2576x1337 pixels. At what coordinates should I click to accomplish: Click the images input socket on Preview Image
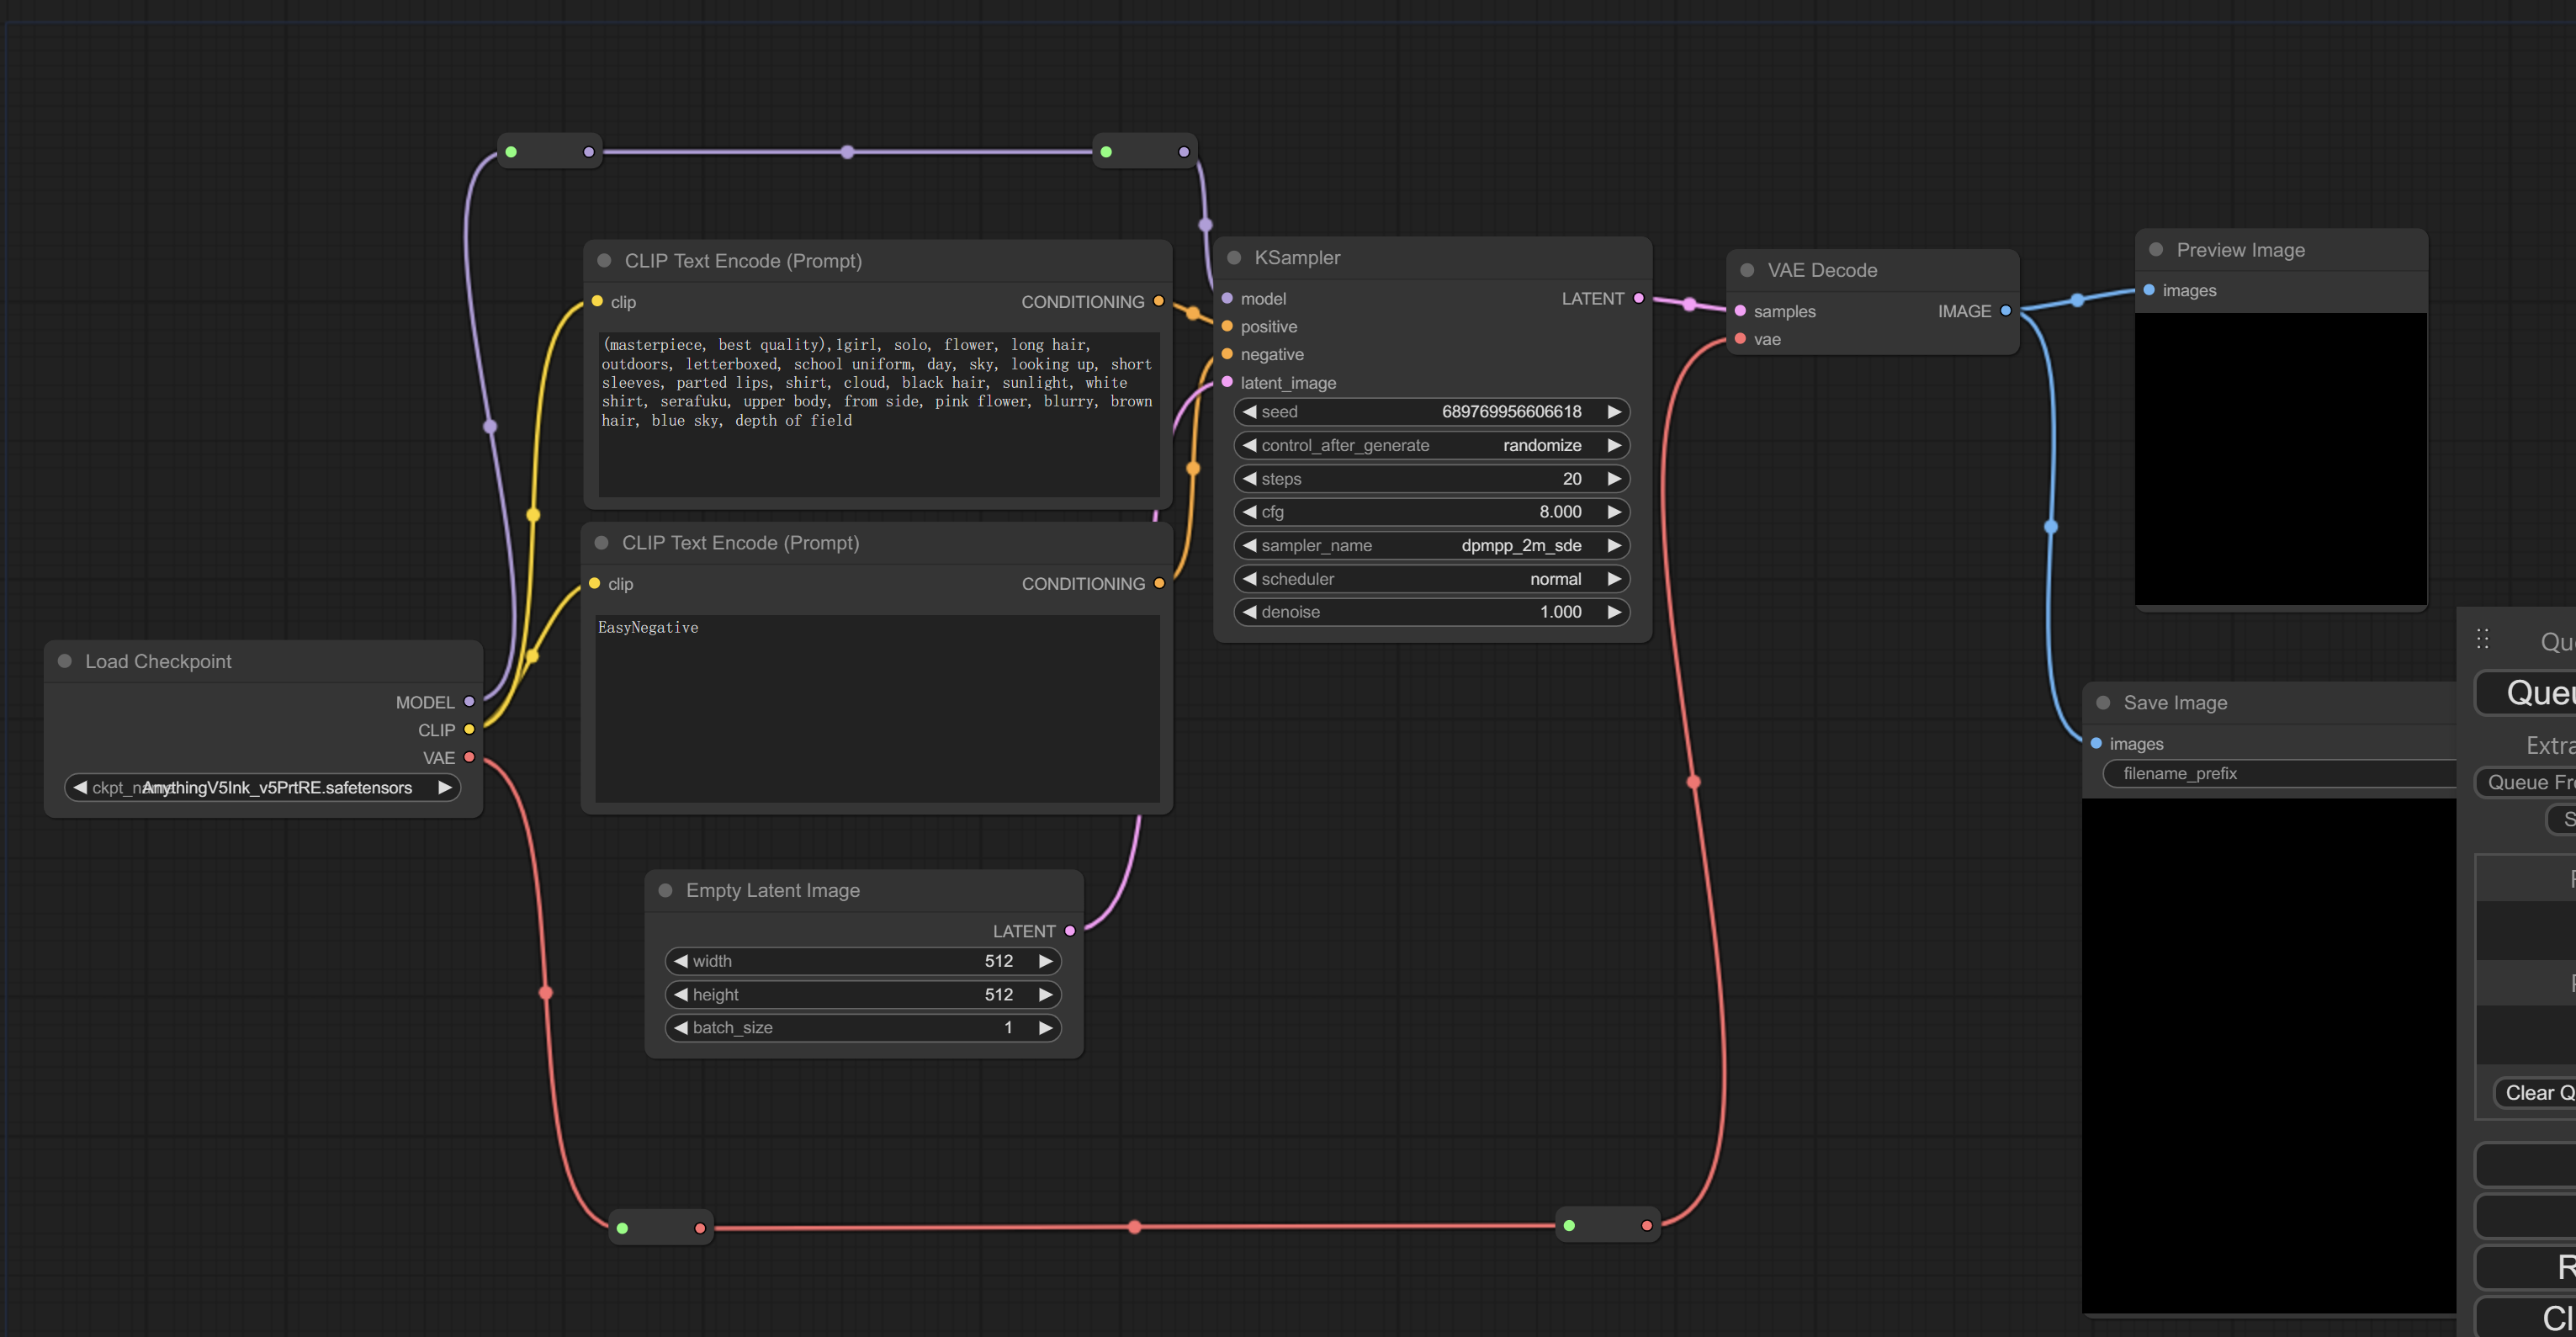point(2149,290)
